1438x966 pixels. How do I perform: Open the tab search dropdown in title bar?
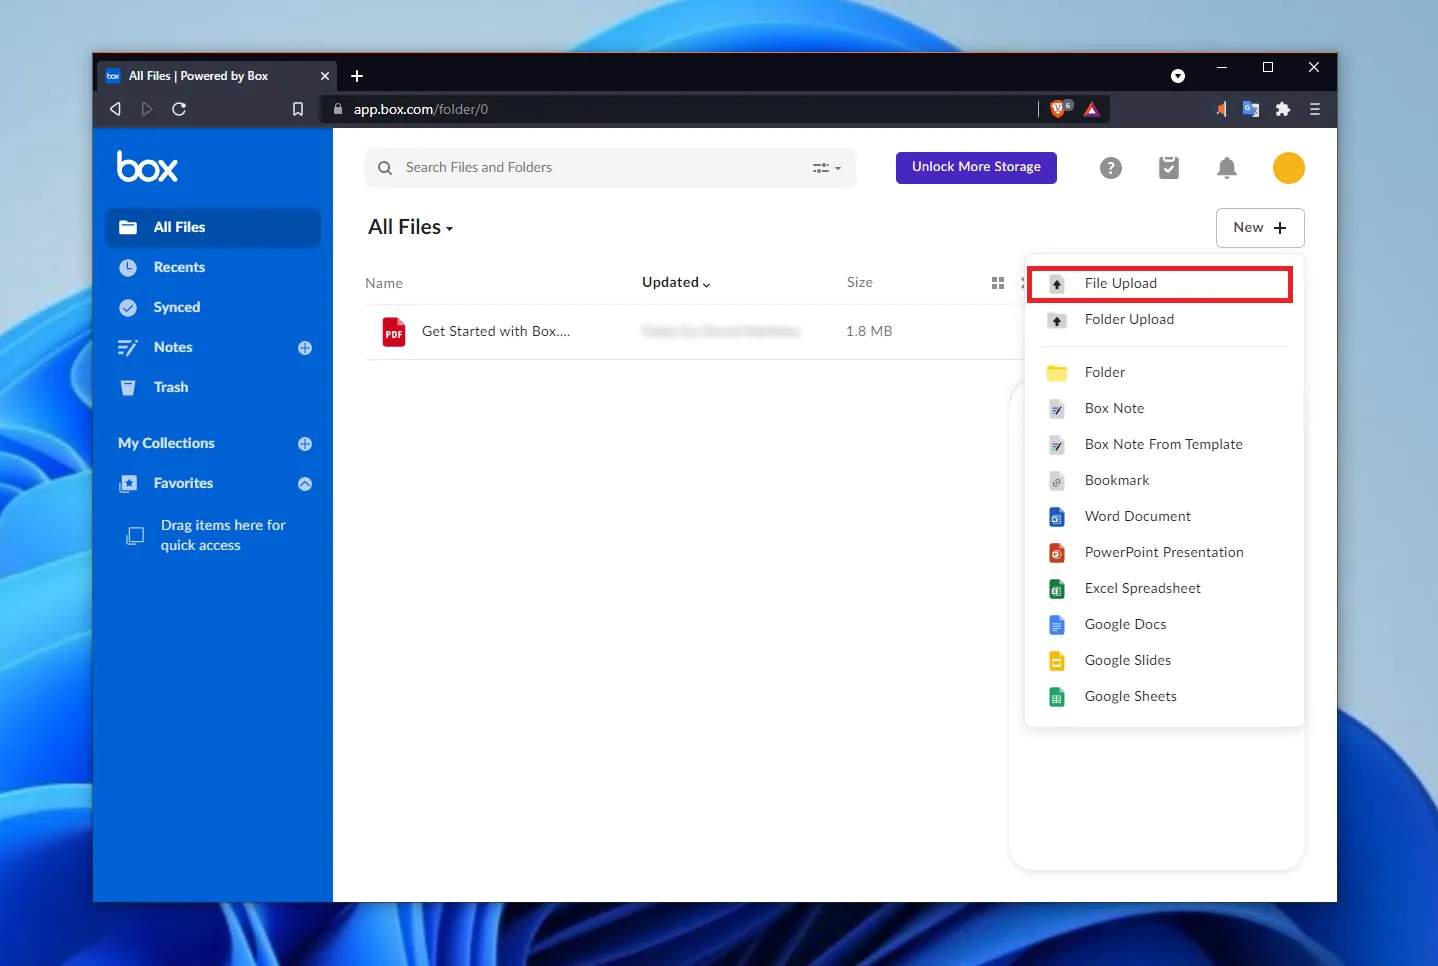coord(1178,76)
